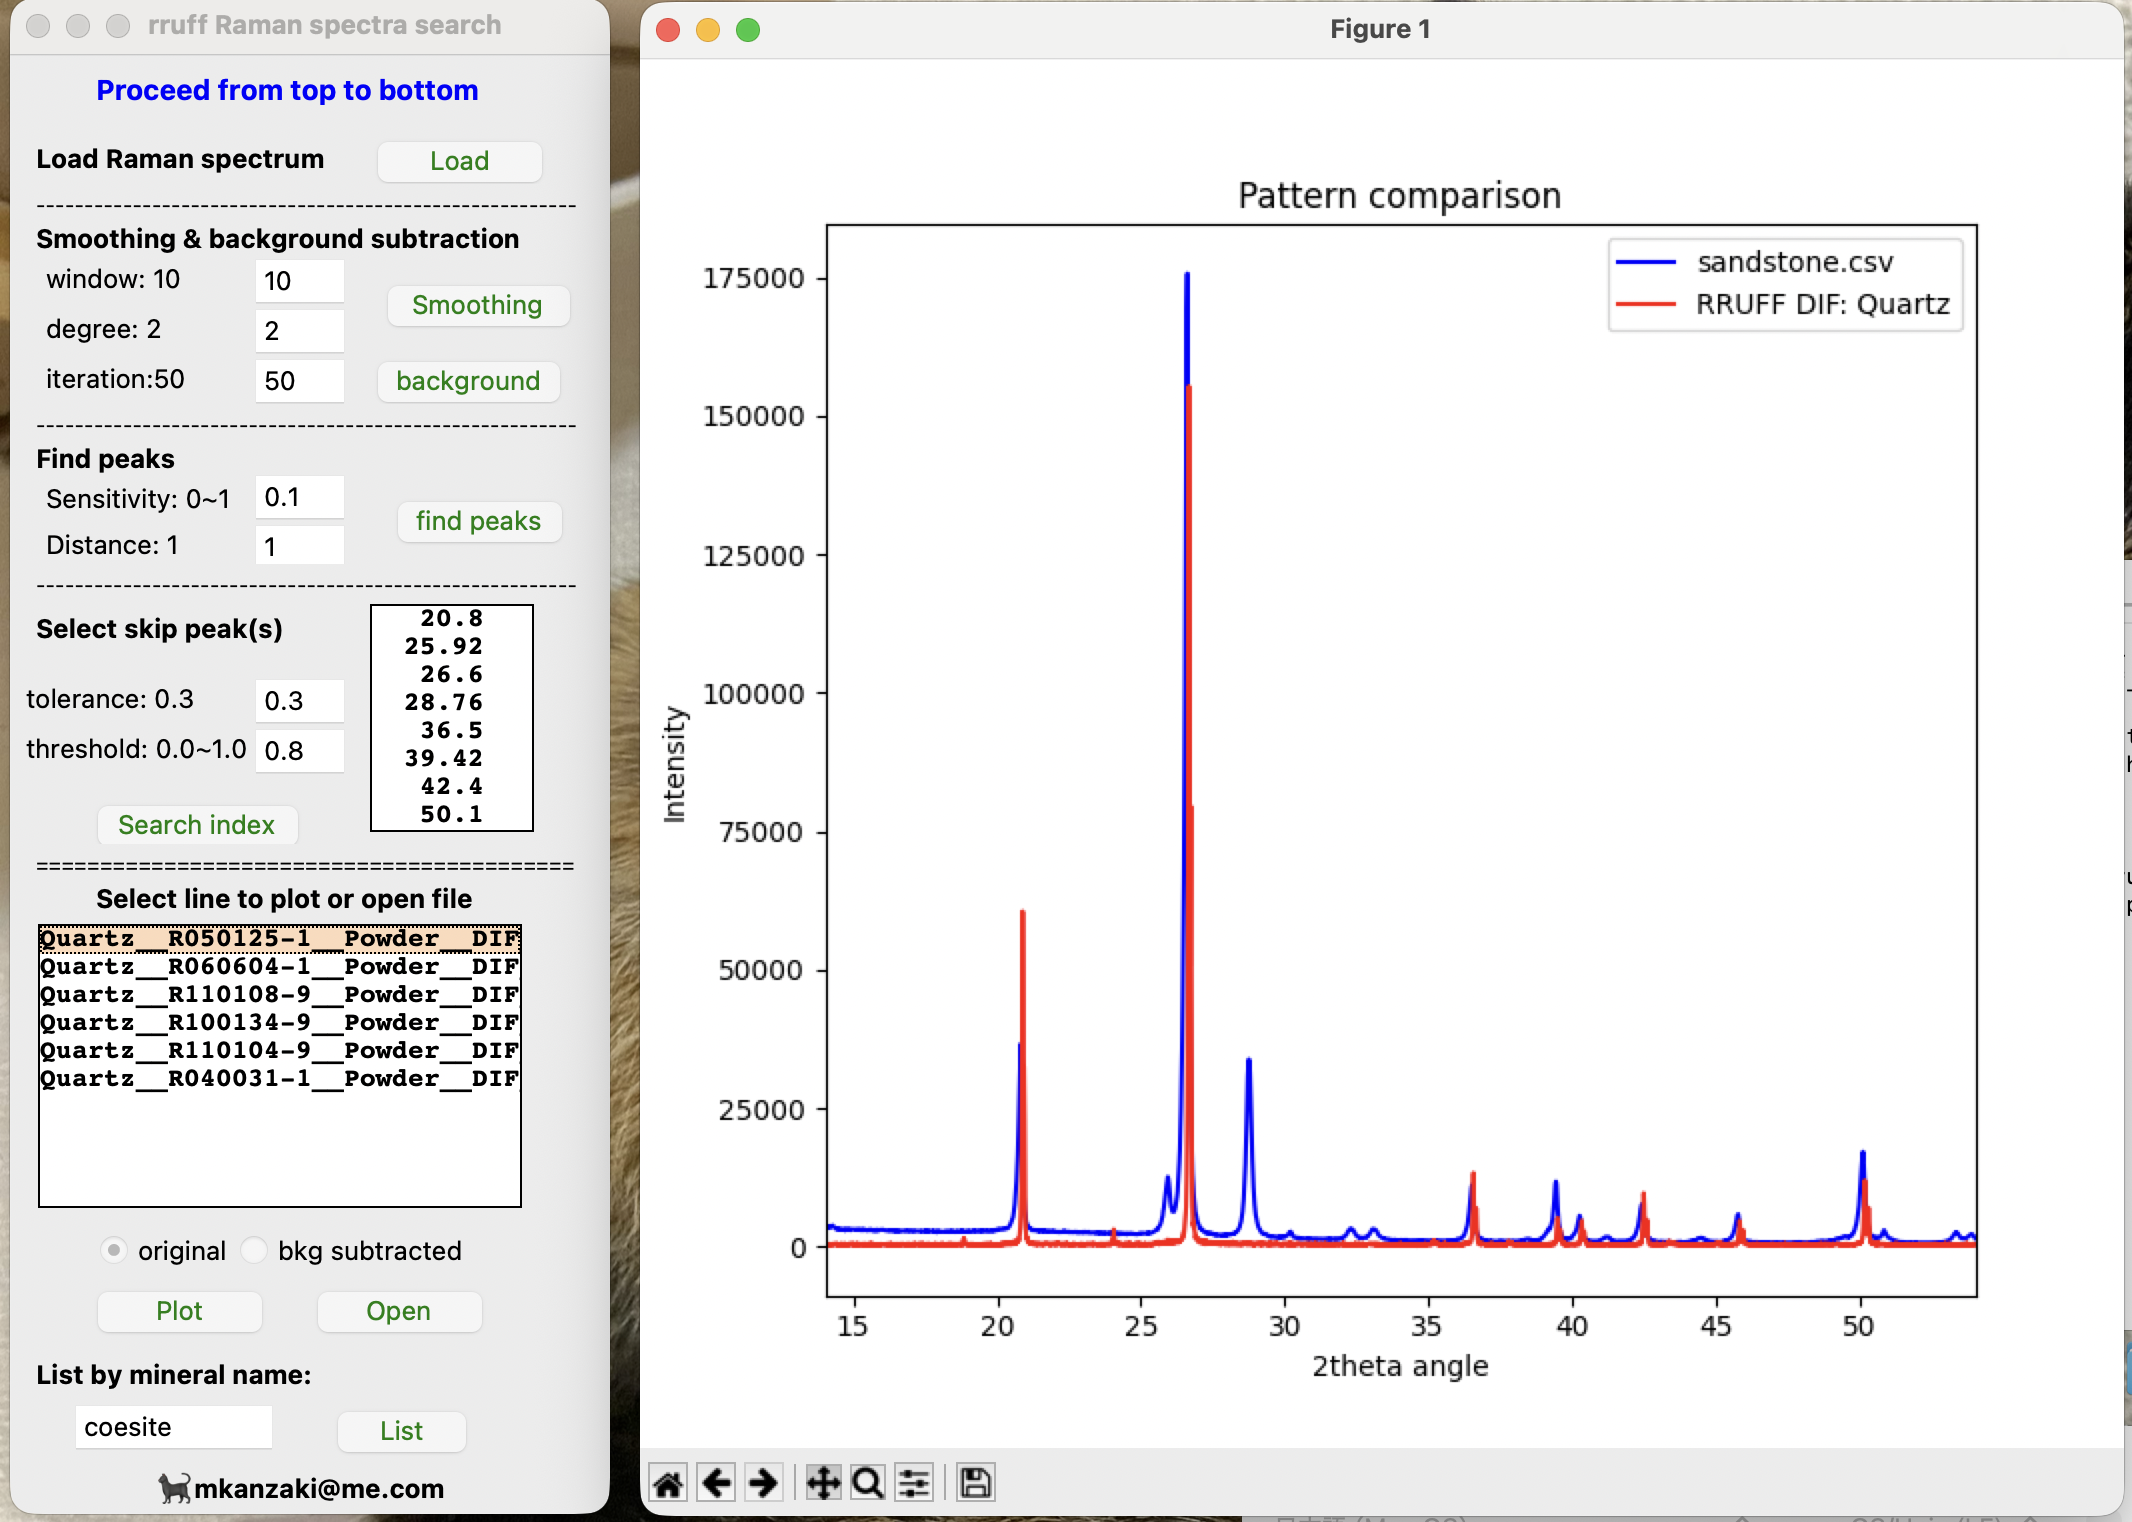Select Quartz R060604-1 Powder DIF line
The height and width of the screenshot is (1522, 2132).
click(x=279, y=967)
